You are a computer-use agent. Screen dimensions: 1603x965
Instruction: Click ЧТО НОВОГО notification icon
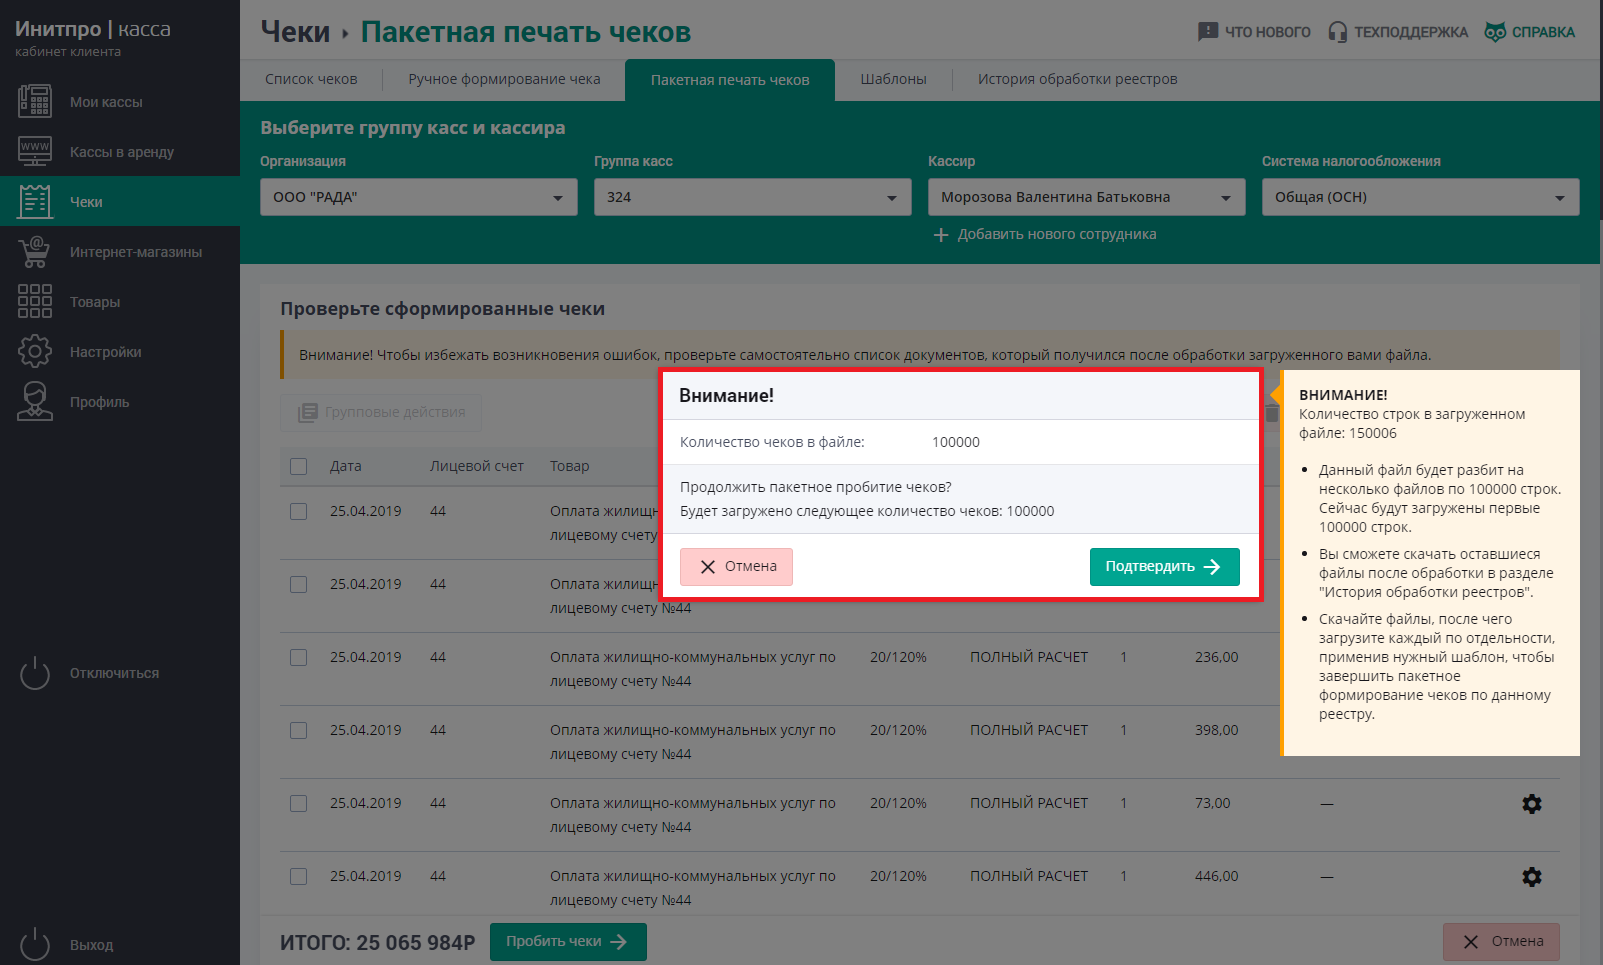coord(1208,32)
